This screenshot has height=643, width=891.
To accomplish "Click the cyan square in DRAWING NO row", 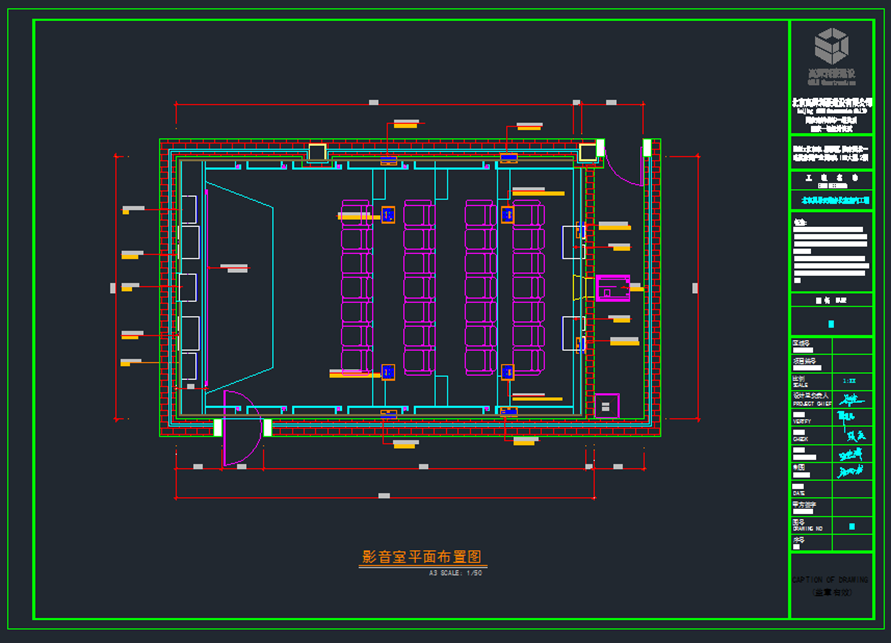I will click(852, 527).
